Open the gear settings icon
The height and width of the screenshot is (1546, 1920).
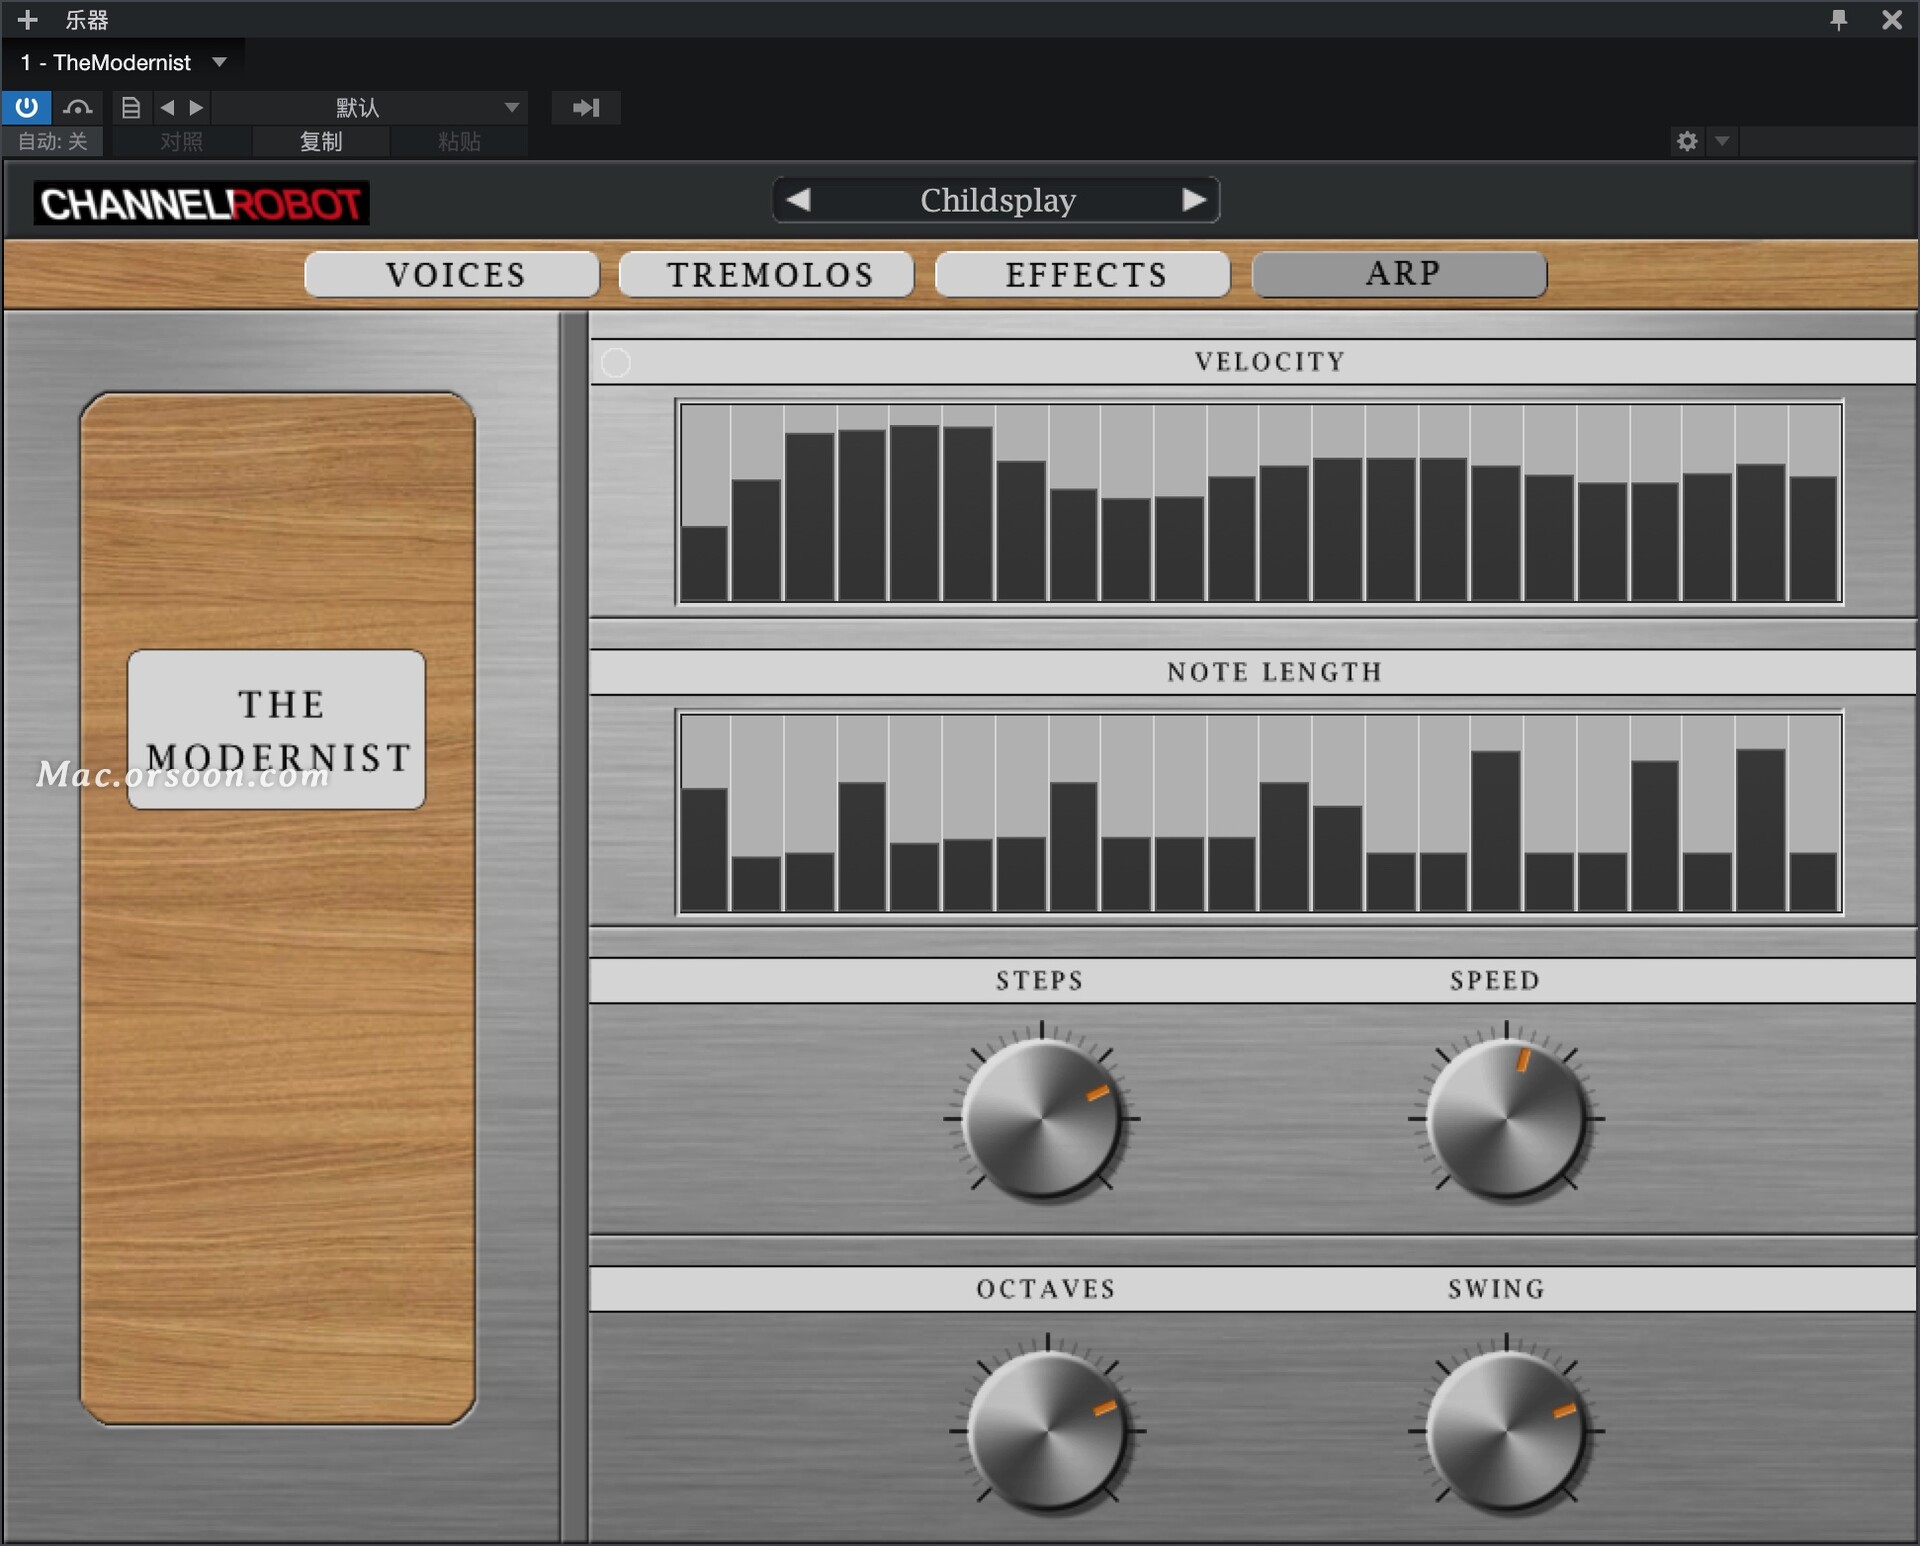point(1687,141)
